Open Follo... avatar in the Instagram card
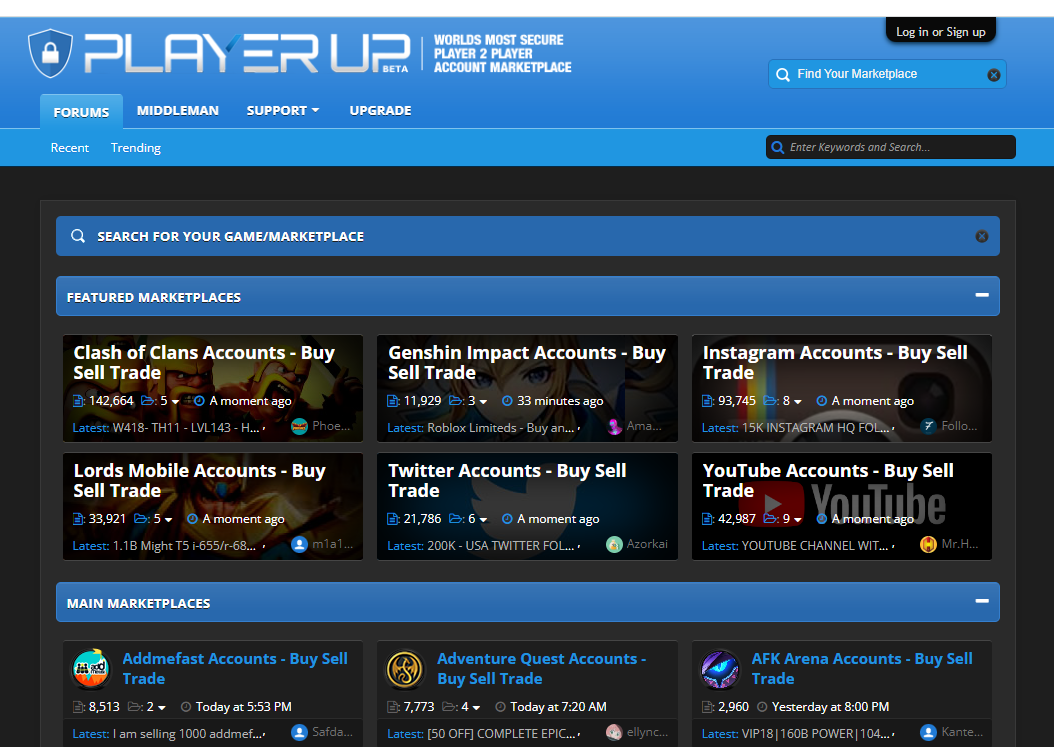The height and width of the screenshot is (747, 1054). [x=928, y=426]
